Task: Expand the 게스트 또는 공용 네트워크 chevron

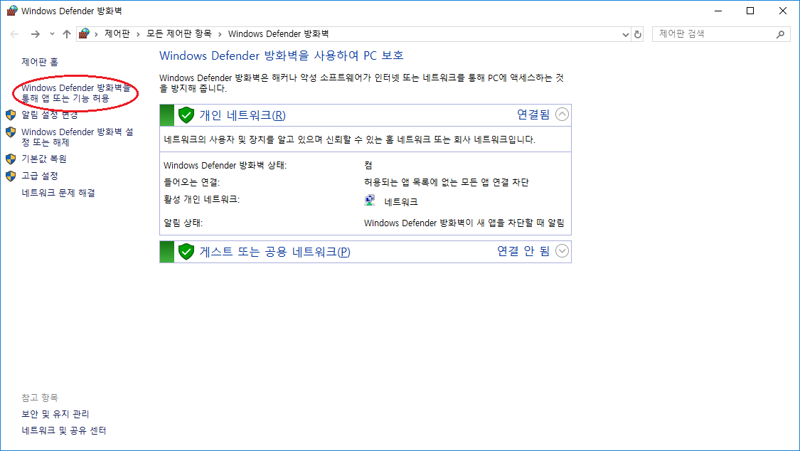Action: pyautogui.click(x=562, y=251)
